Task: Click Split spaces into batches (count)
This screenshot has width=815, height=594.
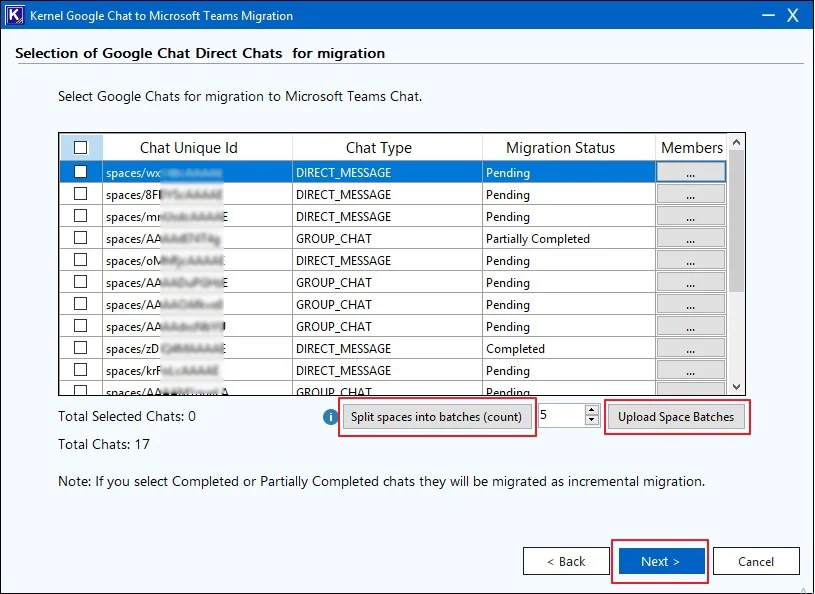Action: (x=437, y=417)
